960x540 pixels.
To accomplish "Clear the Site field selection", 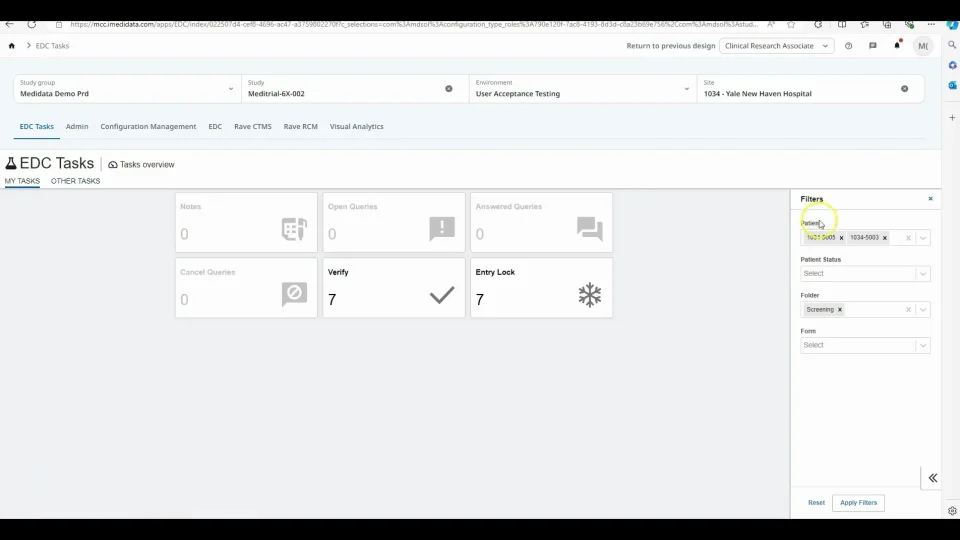I will pyautogui.click(x=904, y=89).
